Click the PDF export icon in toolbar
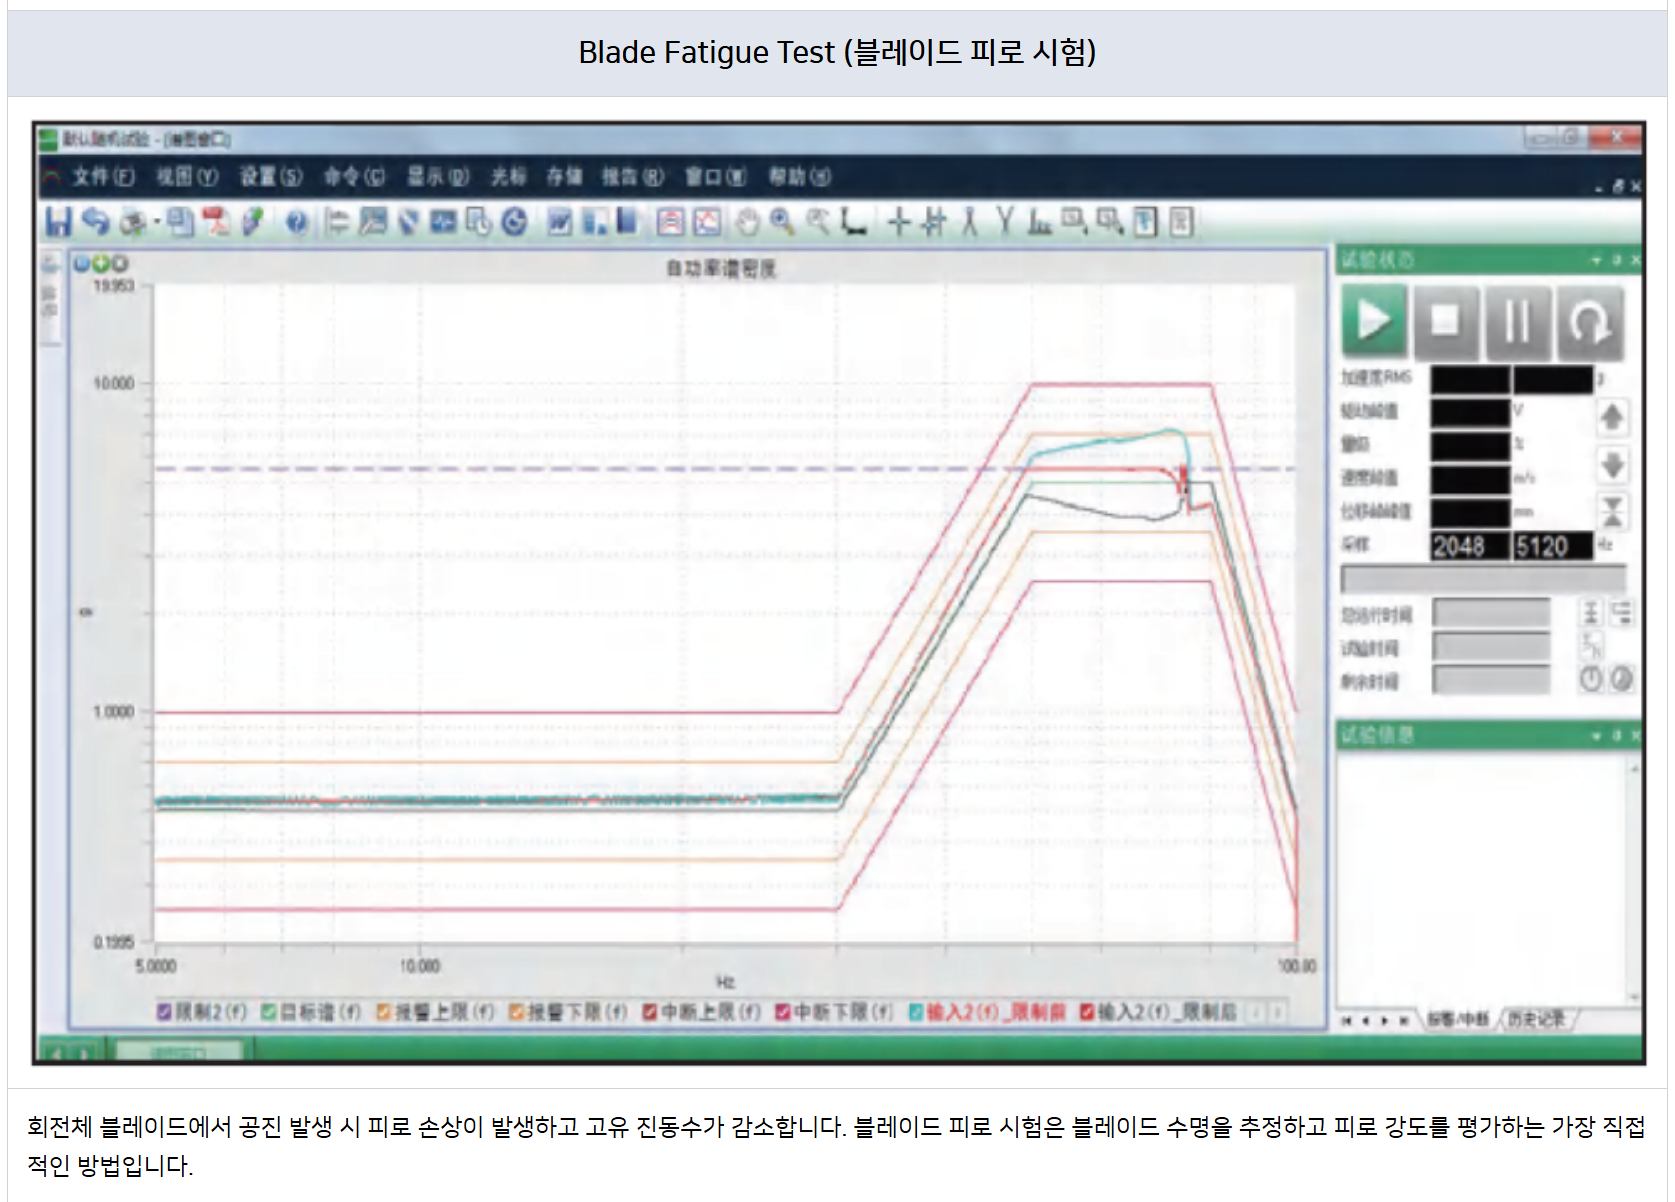 [216, 222]
